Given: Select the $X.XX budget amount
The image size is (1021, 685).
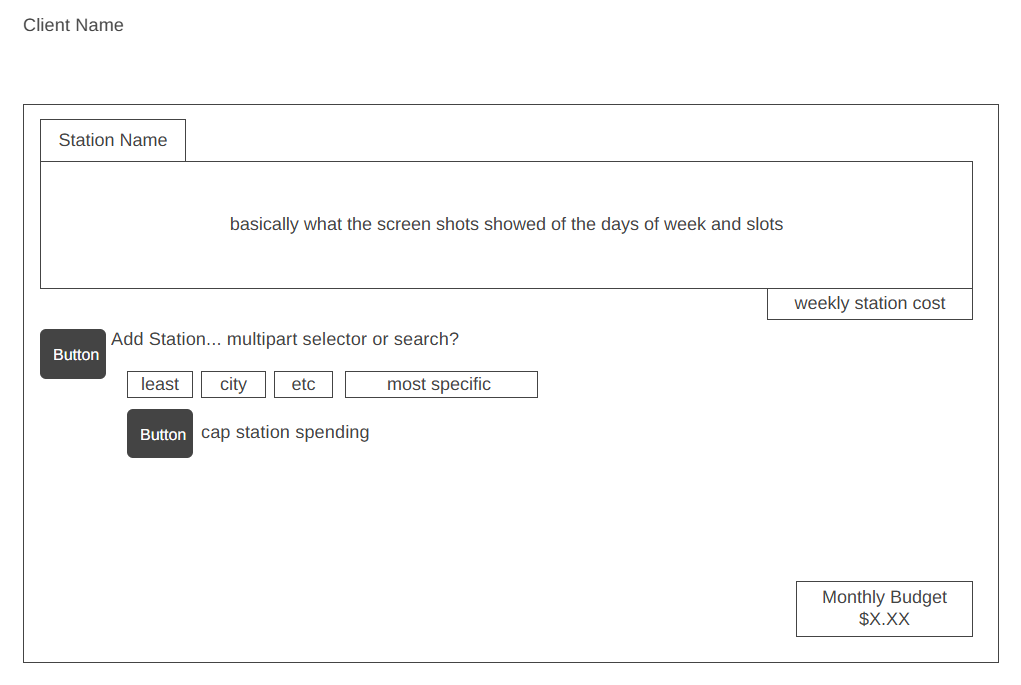Looking at the screenshot, I should (884, 620).
